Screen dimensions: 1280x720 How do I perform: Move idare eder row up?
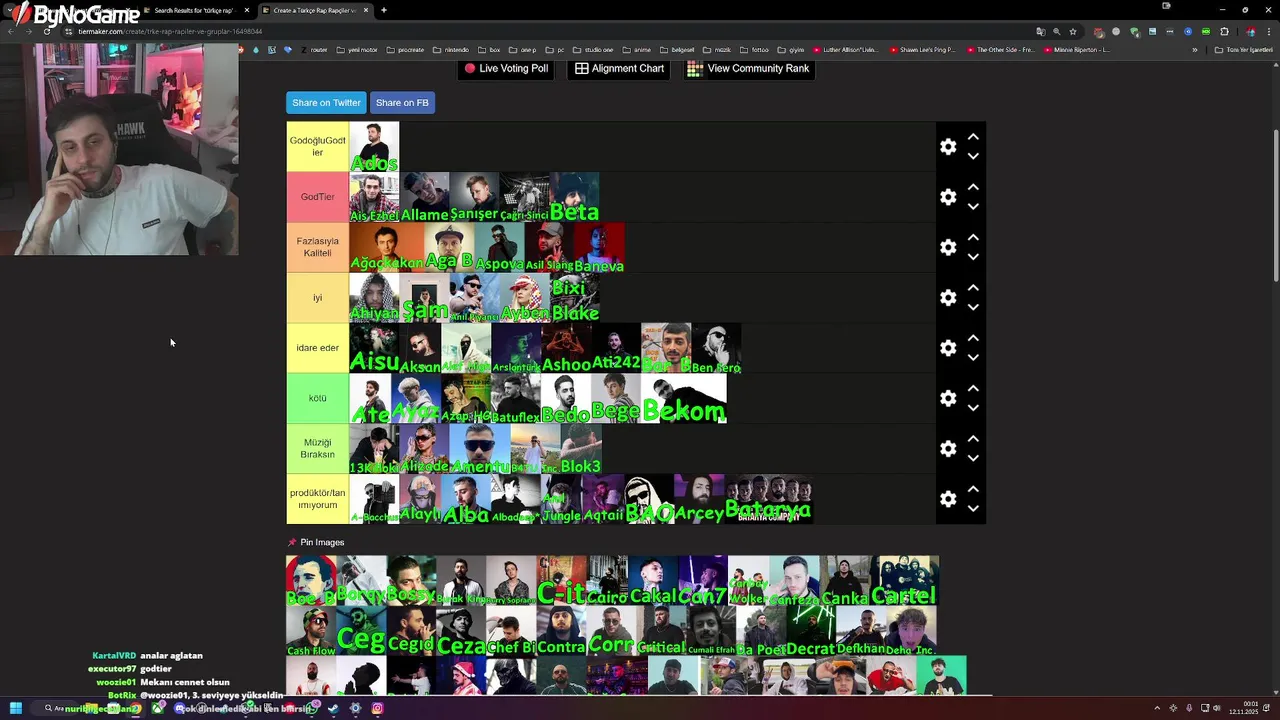[973, 338]
